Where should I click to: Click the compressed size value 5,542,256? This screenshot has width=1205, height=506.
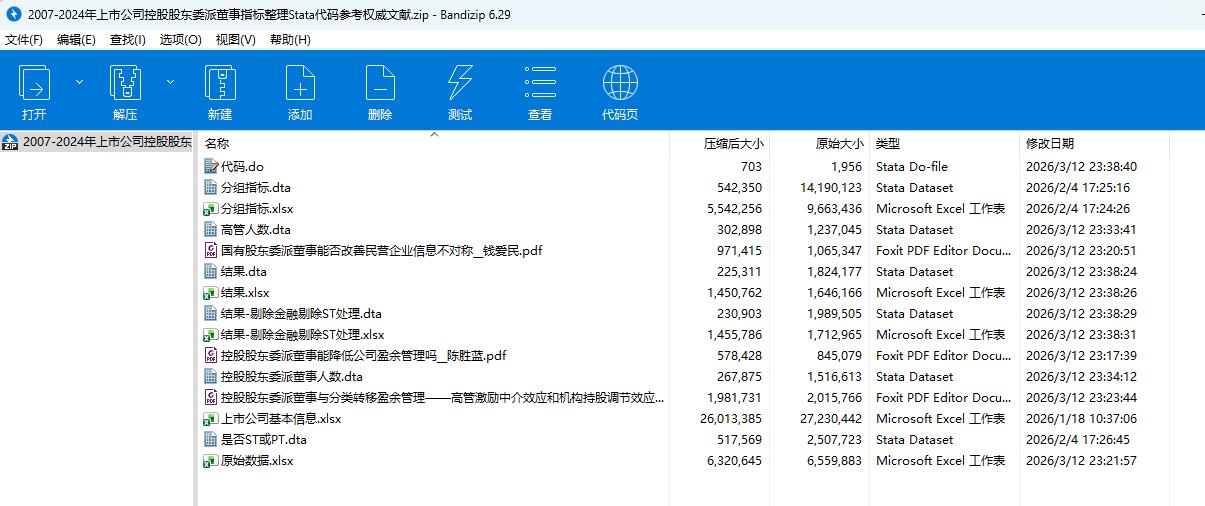point(734,209)
